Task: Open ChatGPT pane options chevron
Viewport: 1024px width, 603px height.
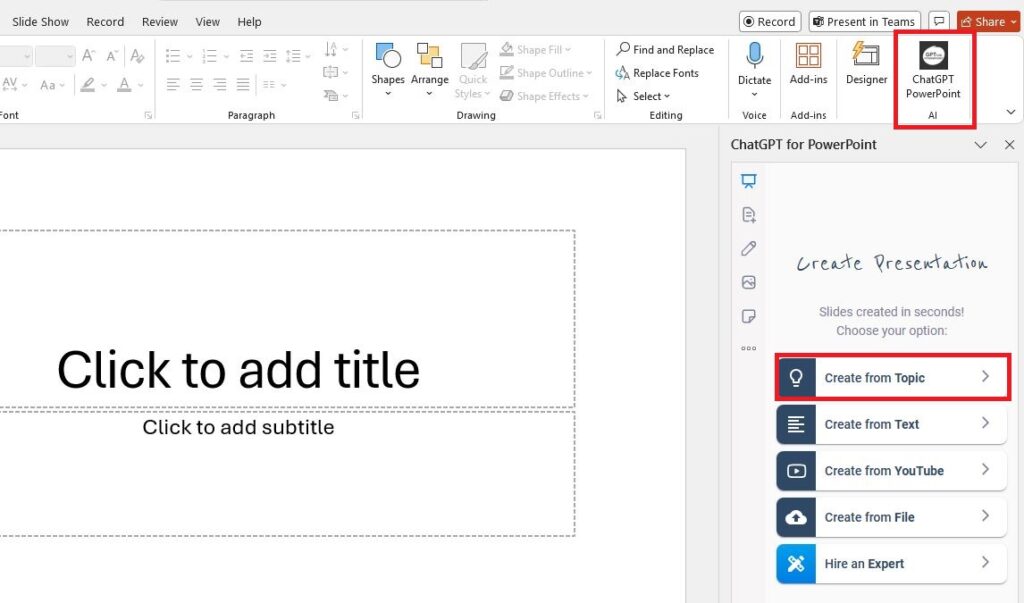Action: tap(980, 145)
